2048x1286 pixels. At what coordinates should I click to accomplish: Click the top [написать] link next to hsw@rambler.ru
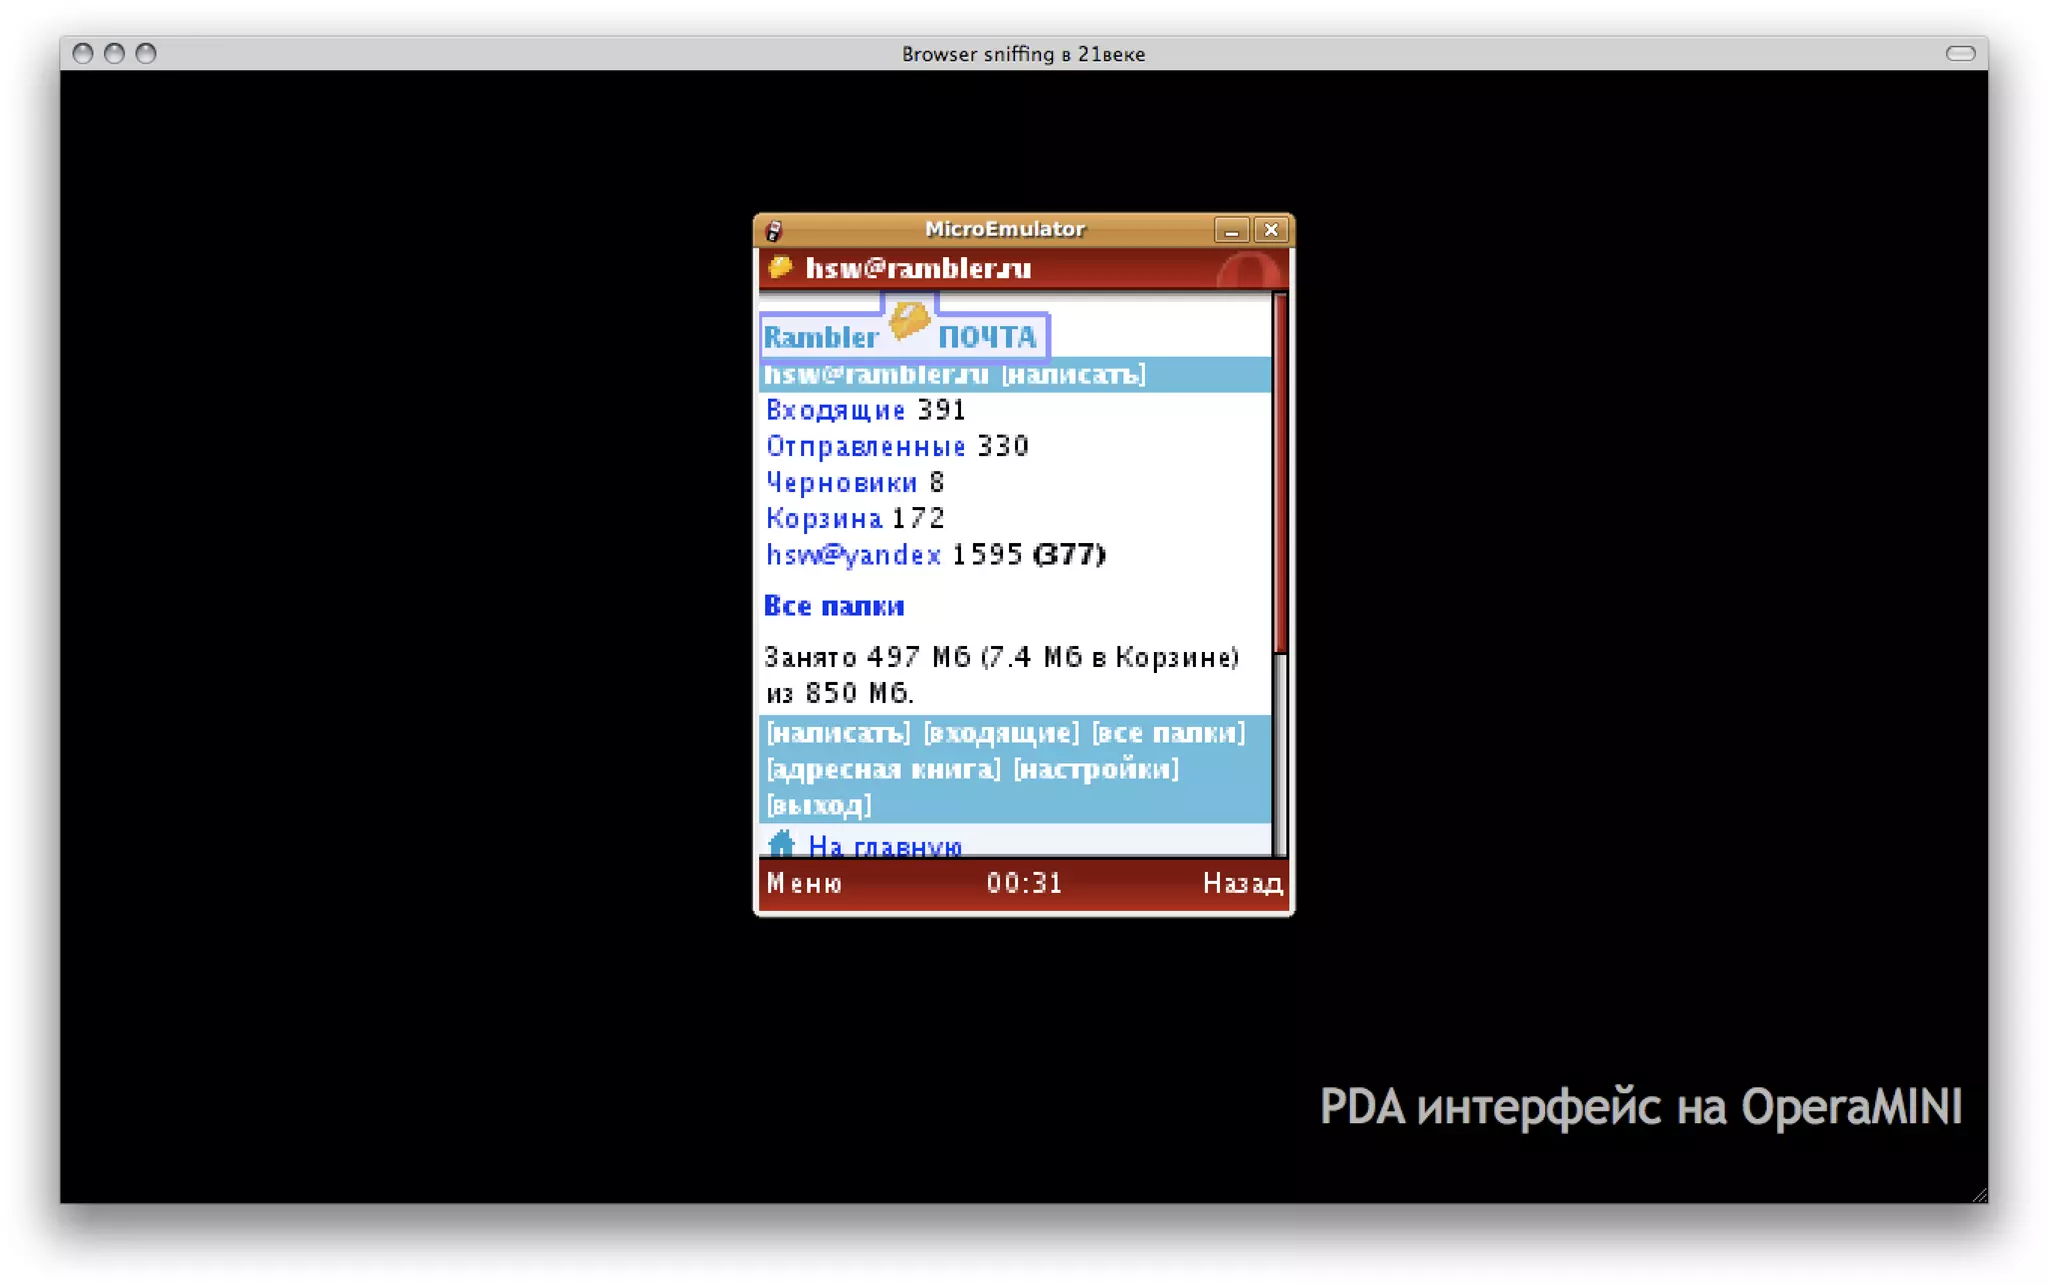[1074, 374]
